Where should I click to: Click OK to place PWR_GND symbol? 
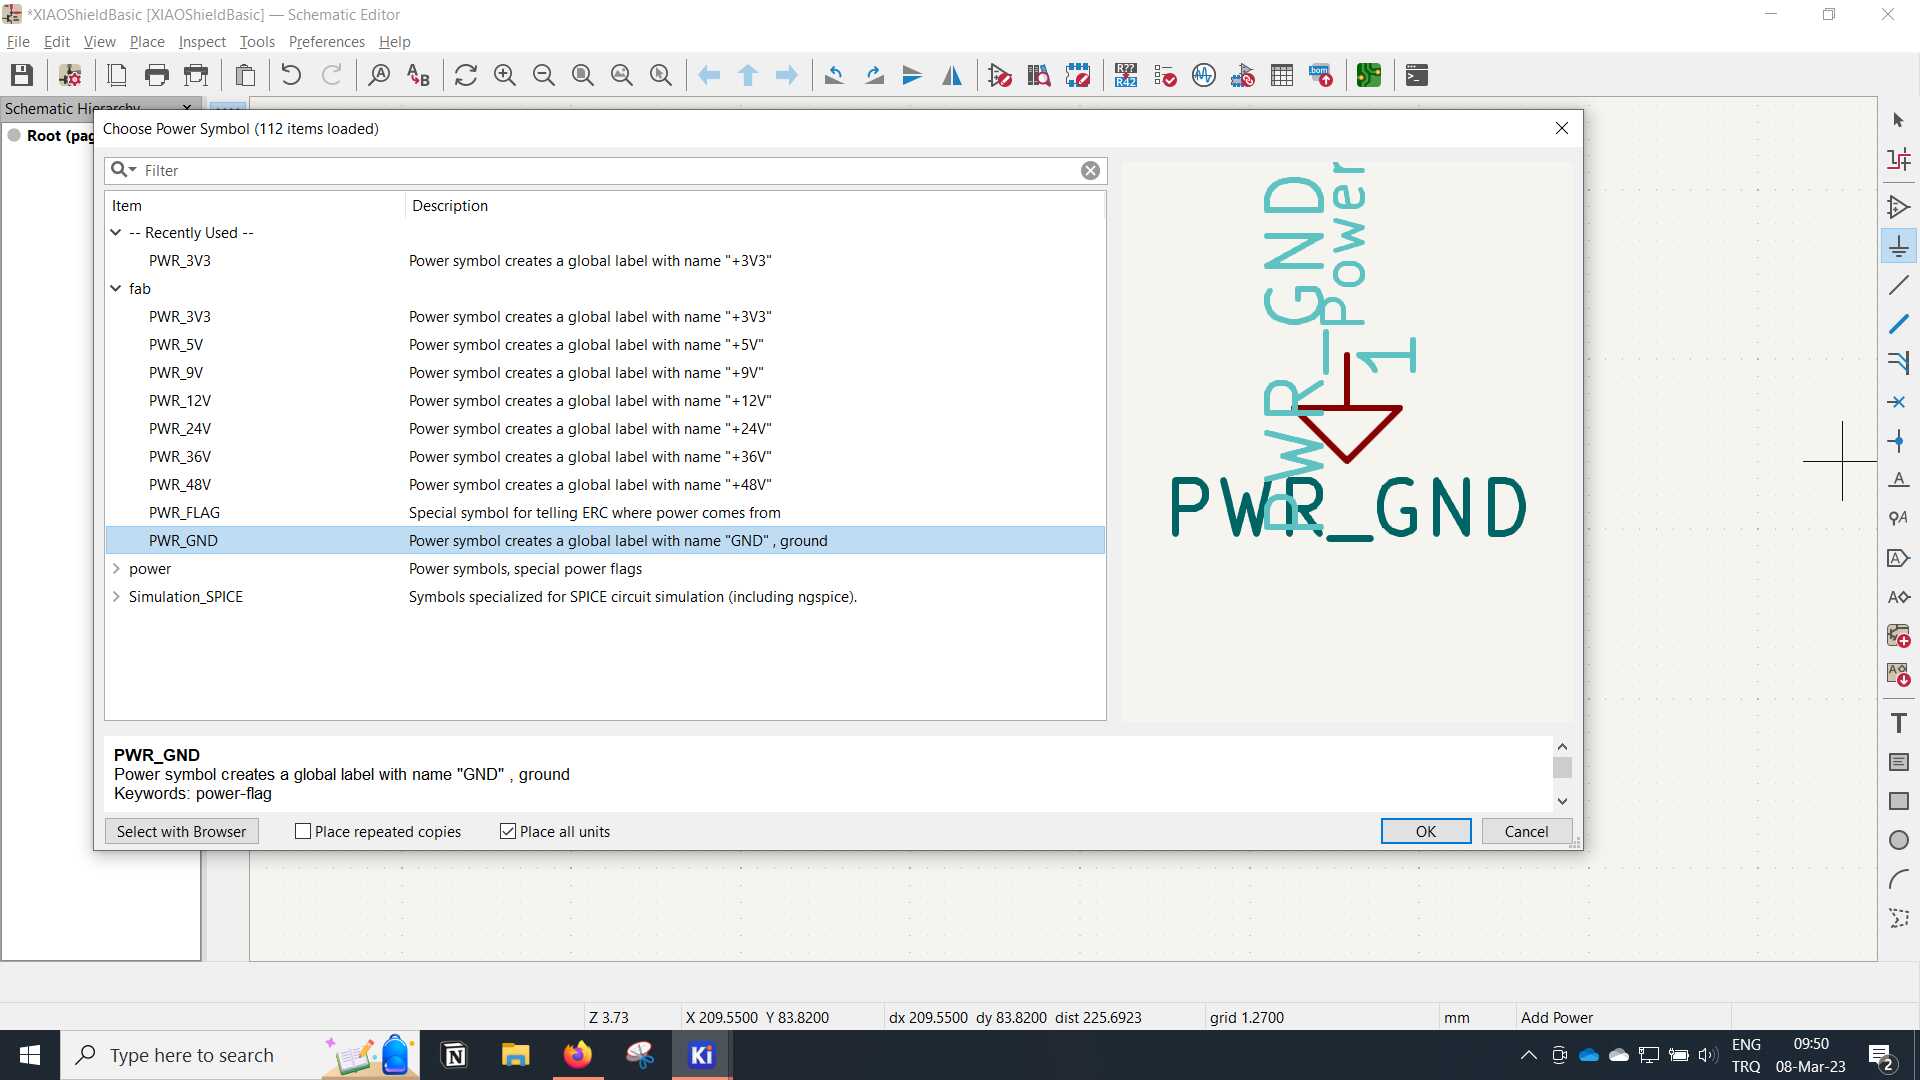pos(1425,831)
